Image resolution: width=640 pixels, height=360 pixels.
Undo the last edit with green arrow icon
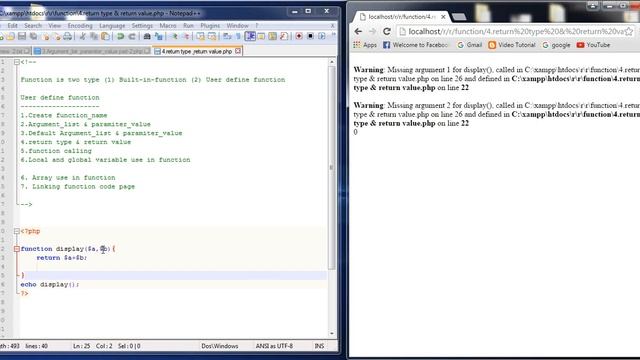(120, 36)
